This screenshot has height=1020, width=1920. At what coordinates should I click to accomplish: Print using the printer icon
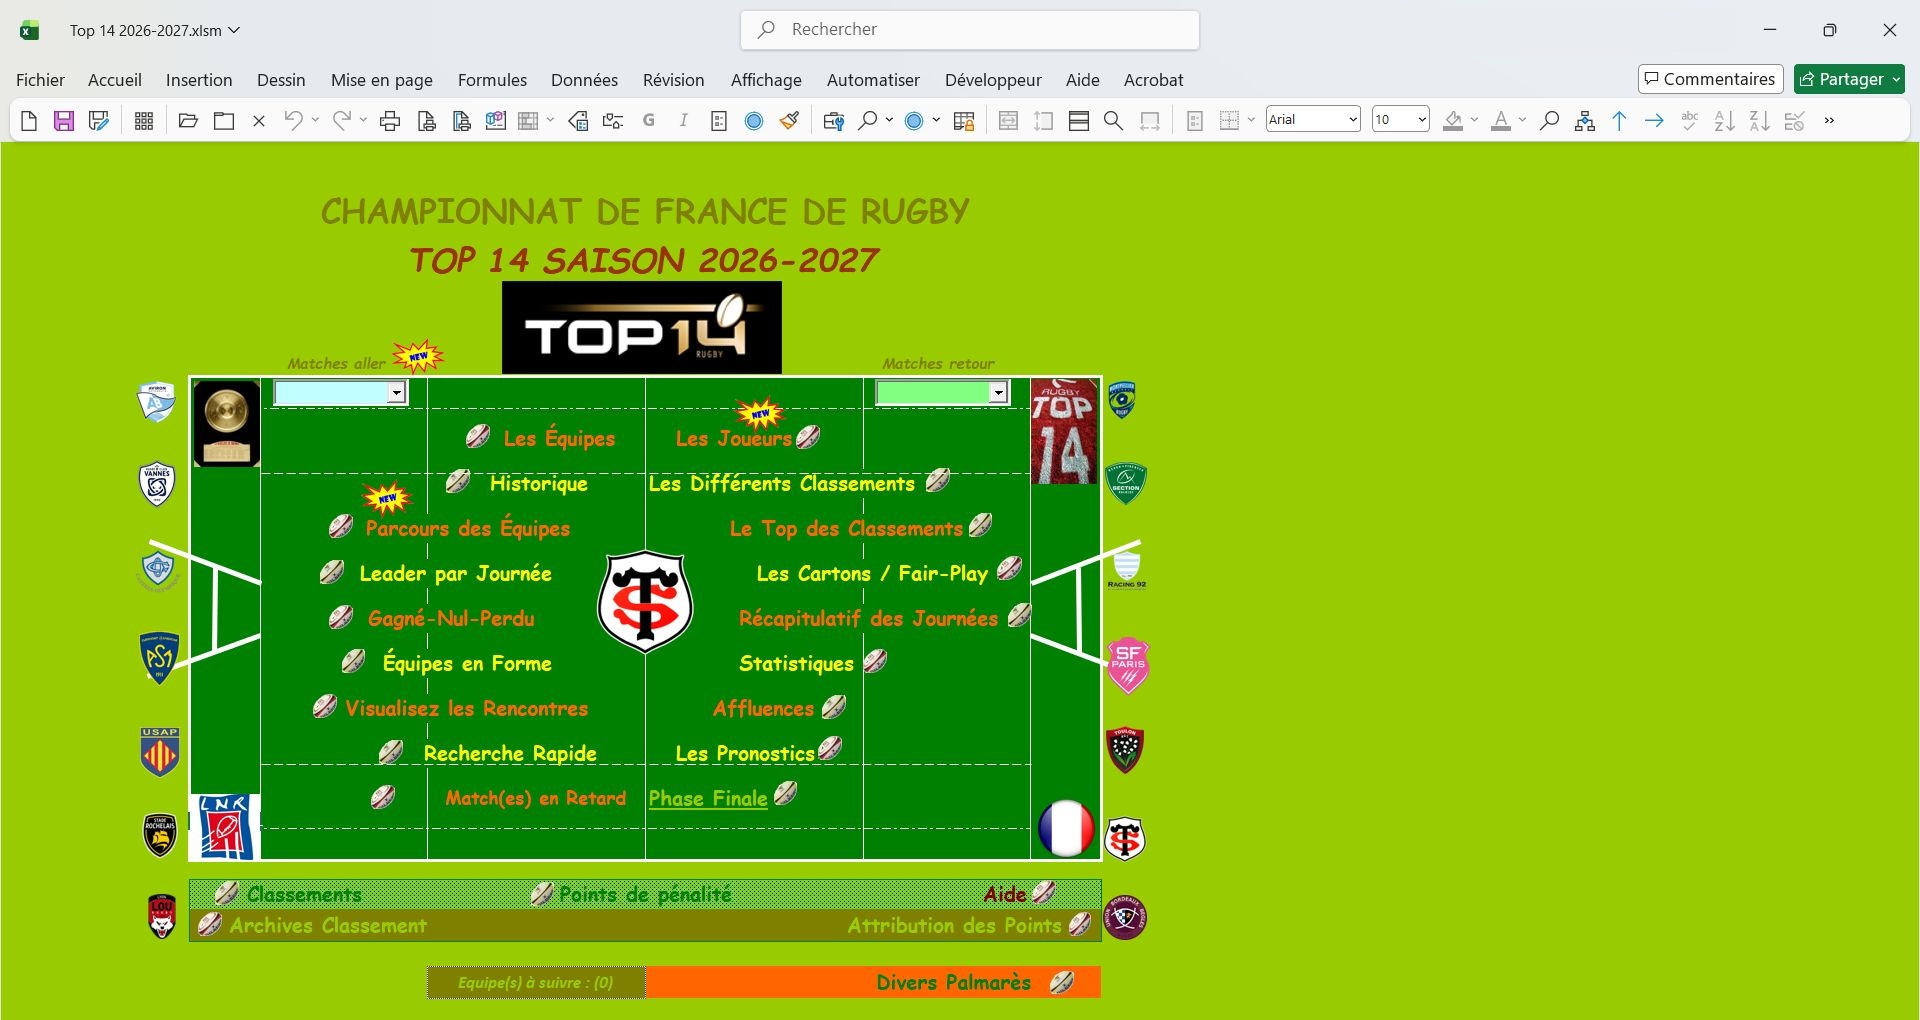(x=391, y=121)
